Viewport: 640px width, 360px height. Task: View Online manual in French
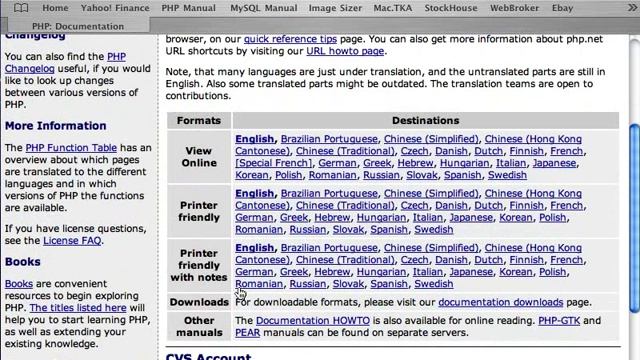(x=567, y=151)
